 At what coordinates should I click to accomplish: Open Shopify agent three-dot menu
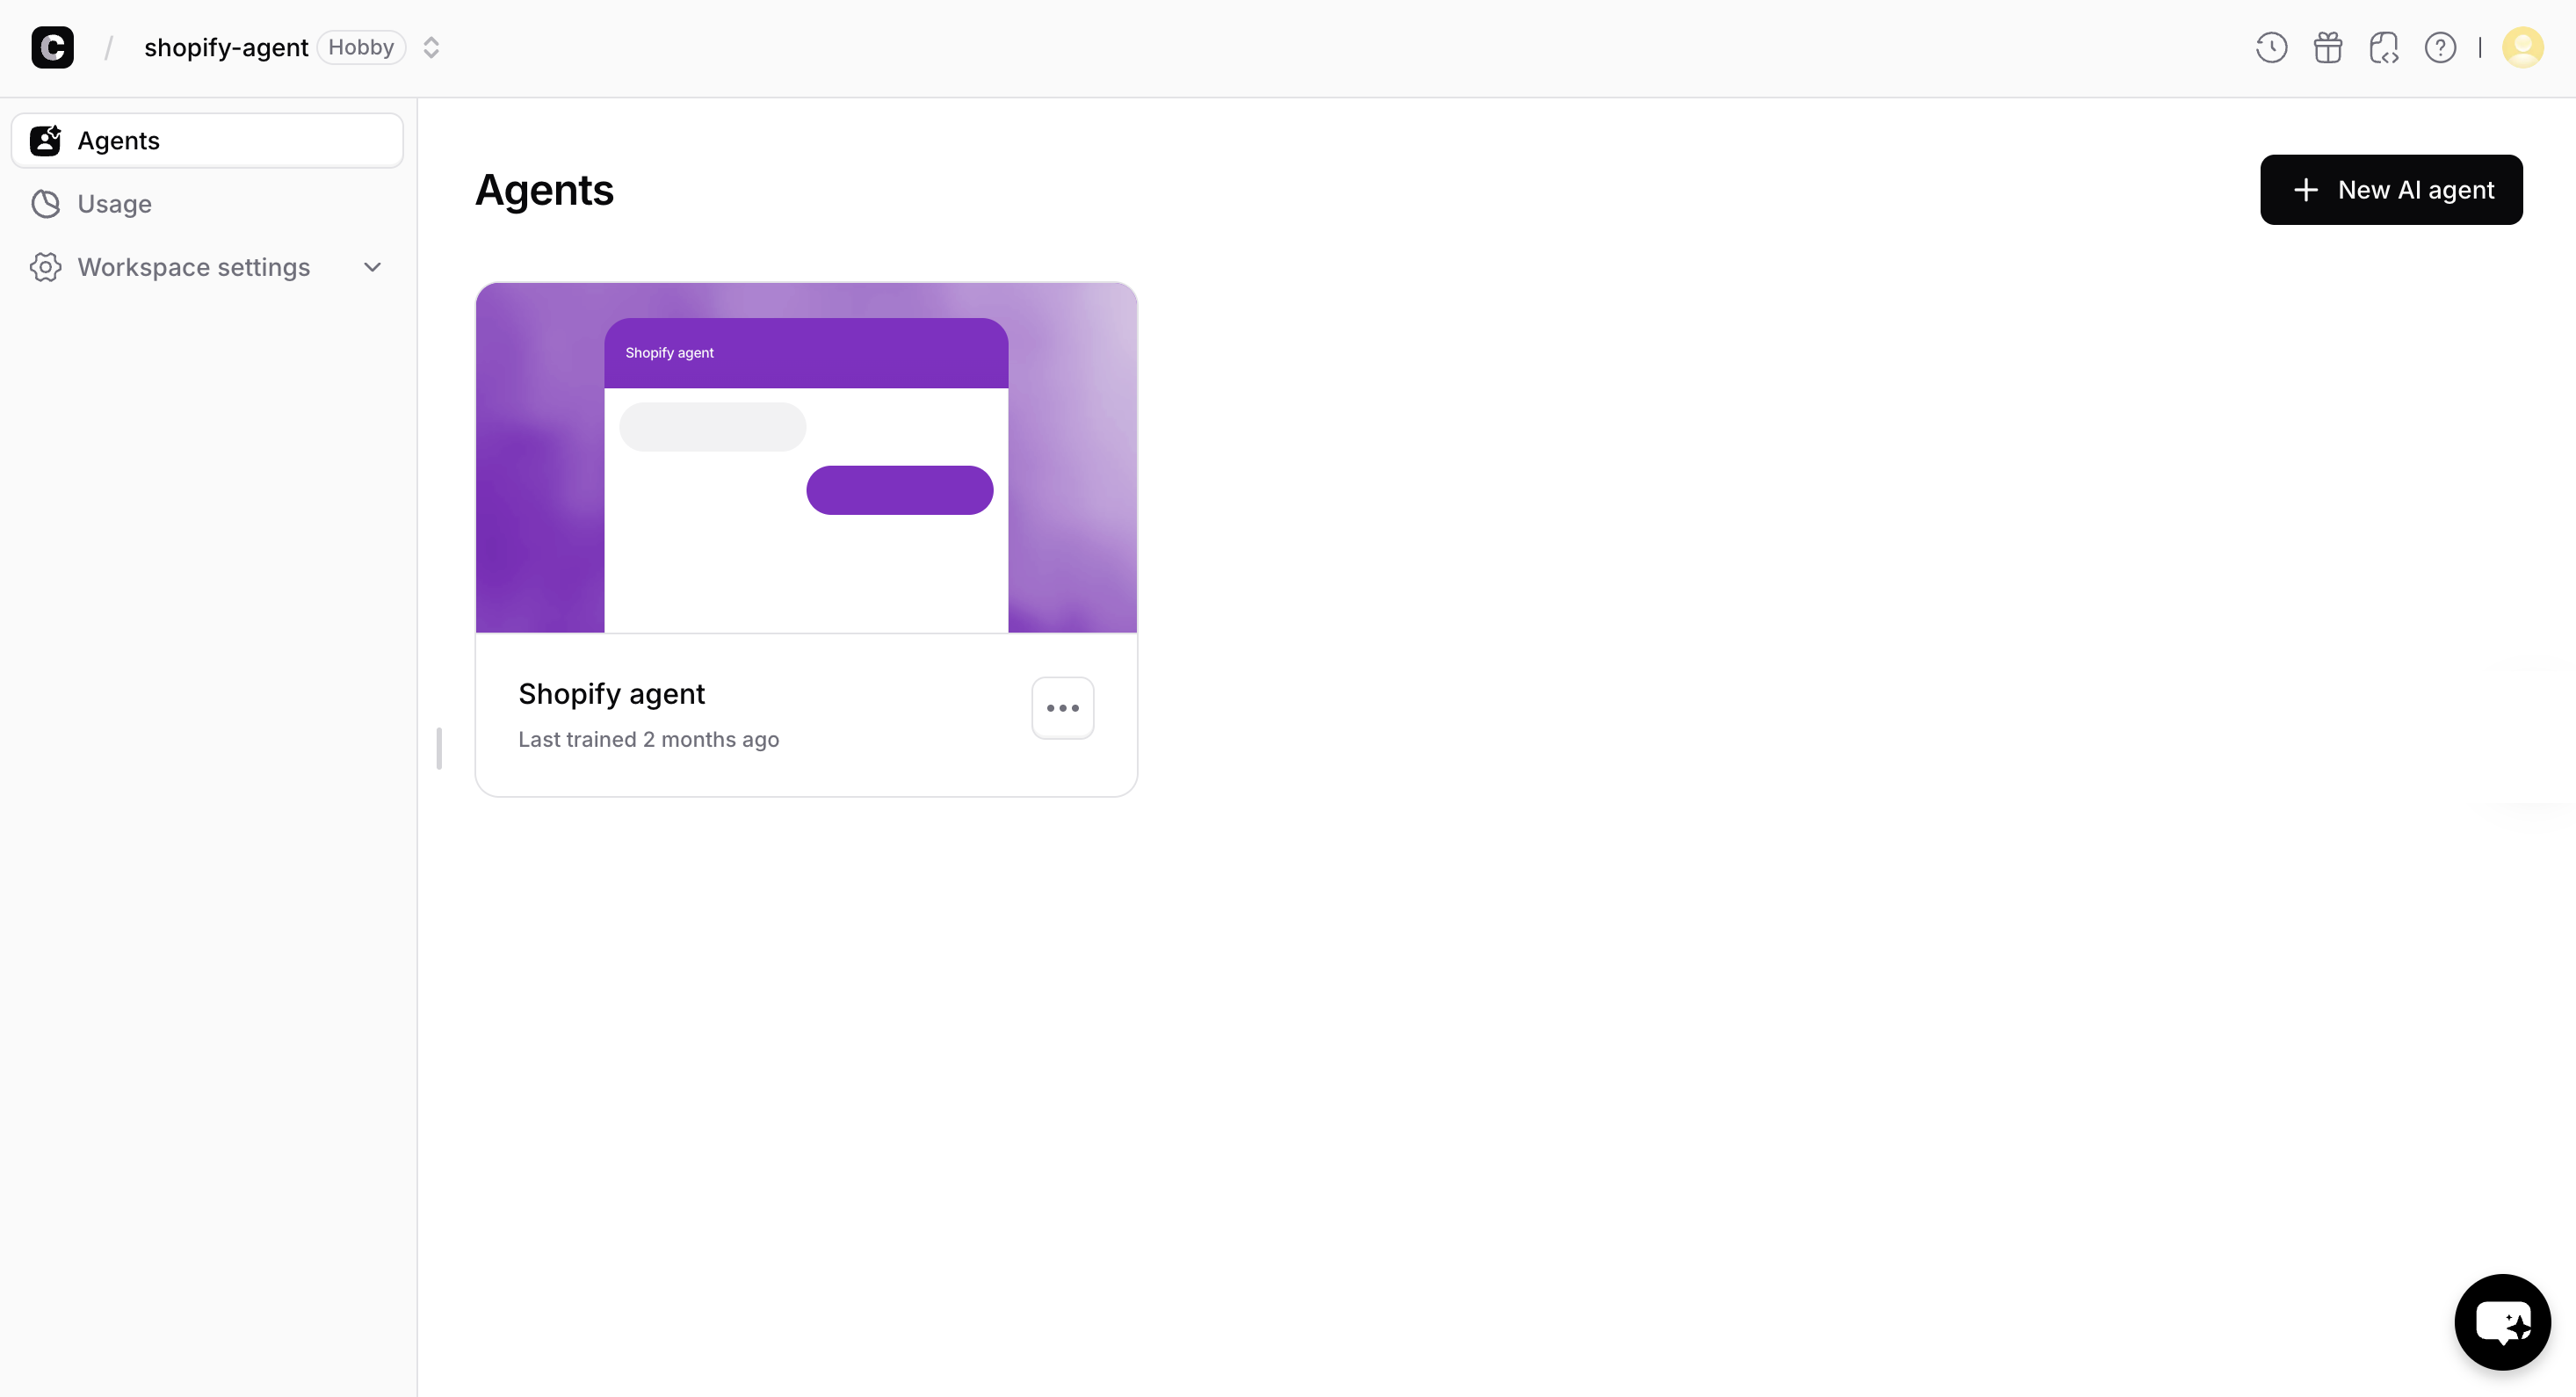point(1062,708)
